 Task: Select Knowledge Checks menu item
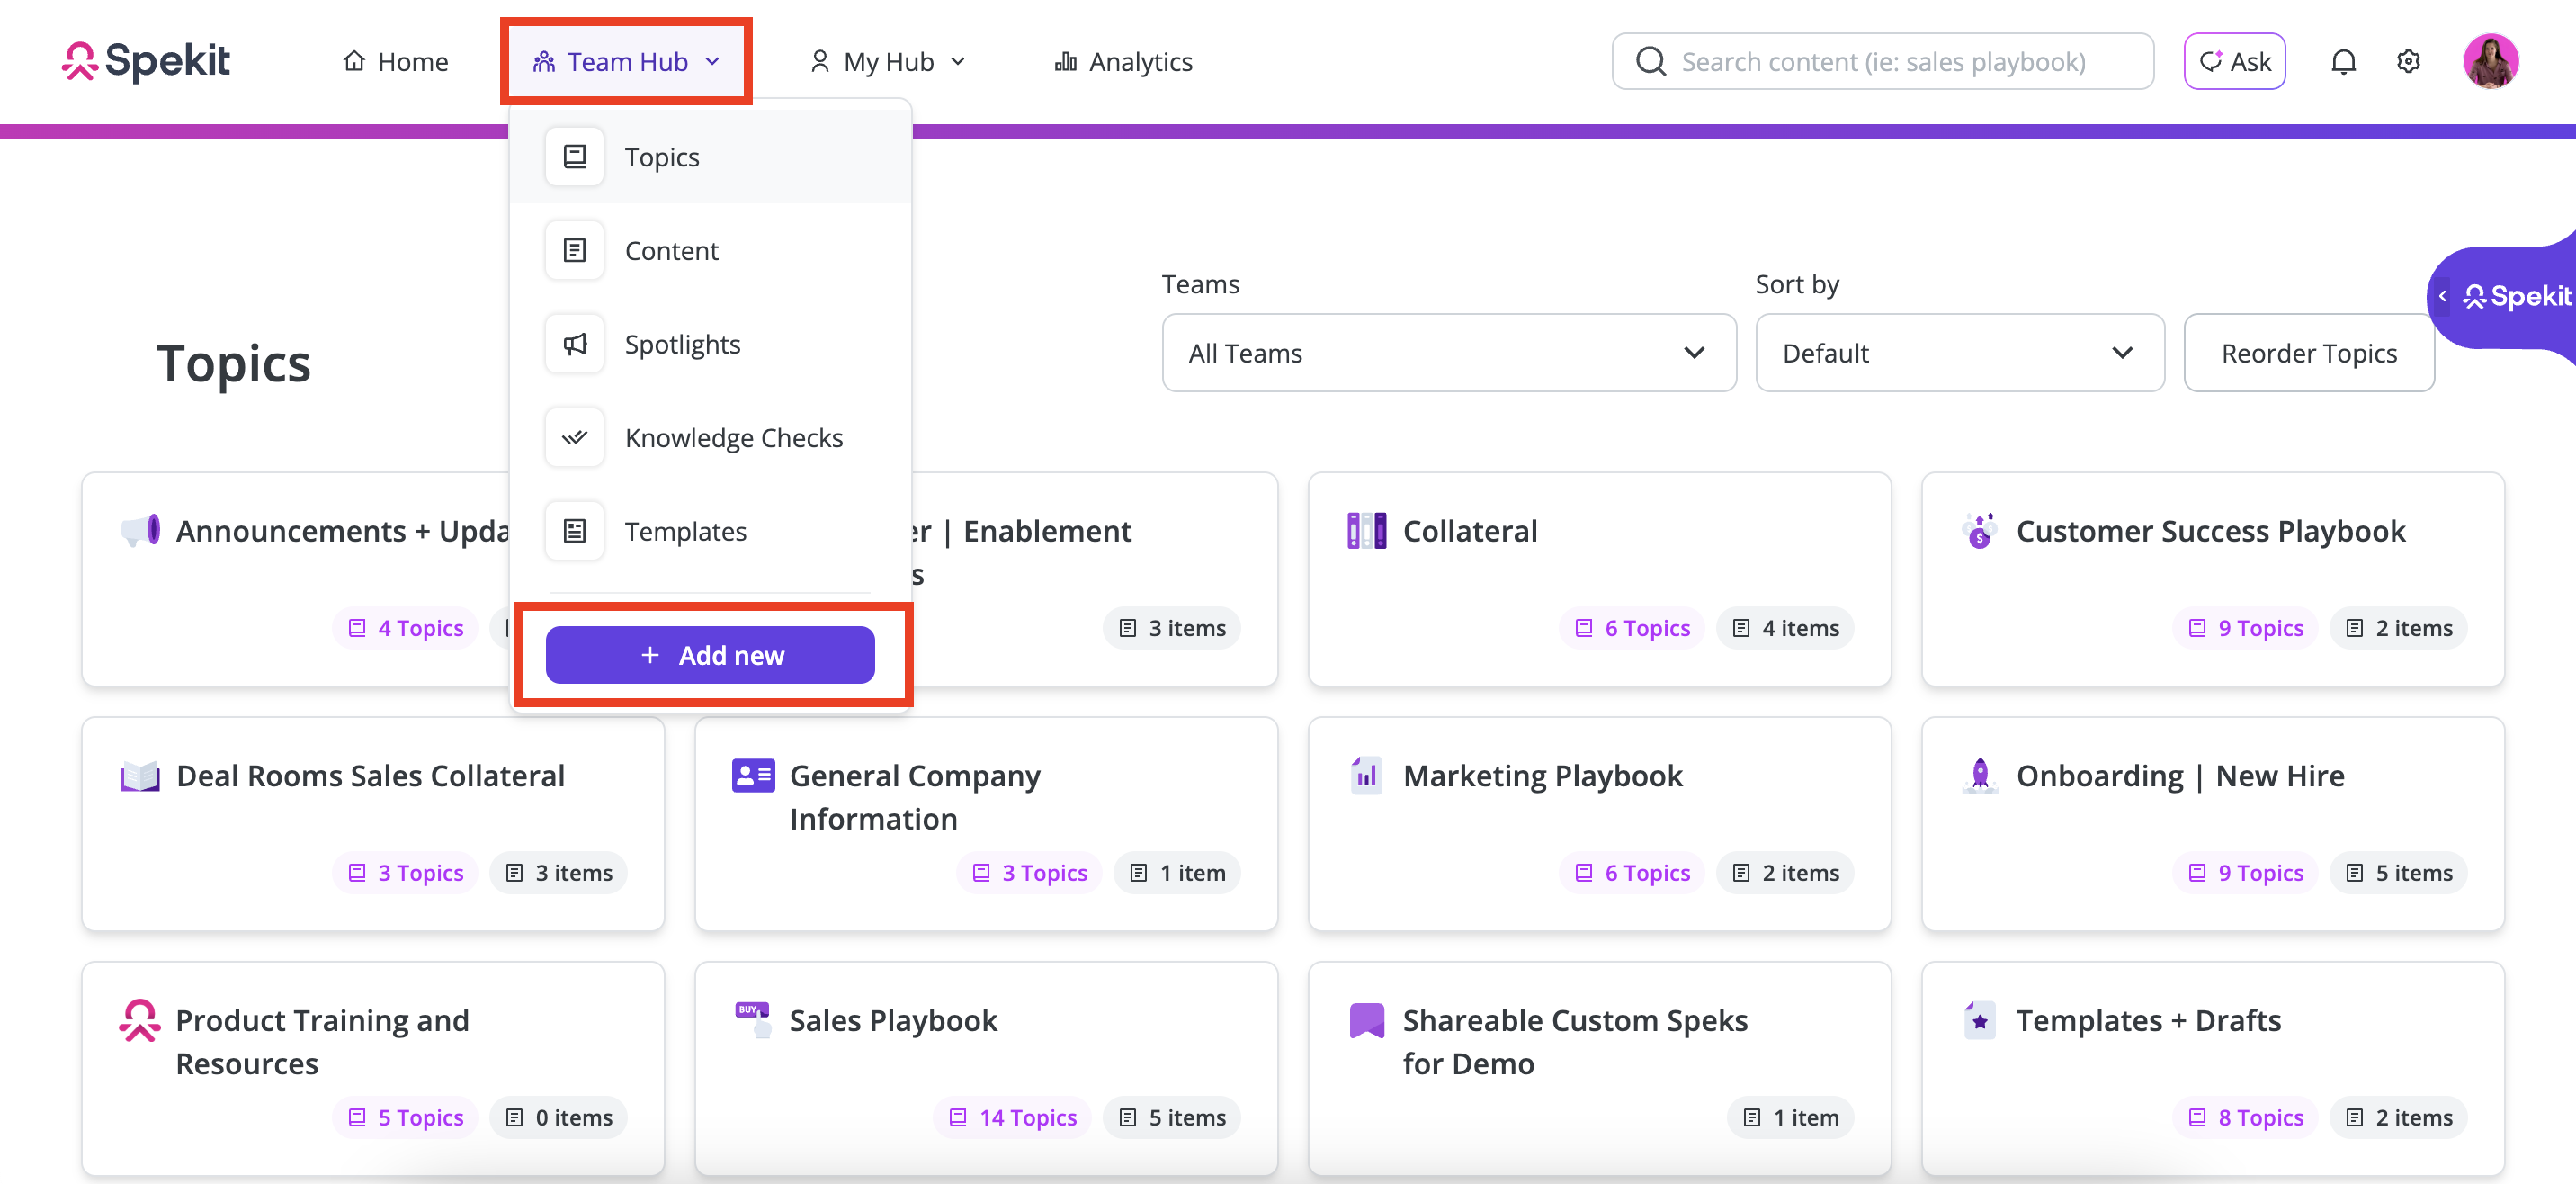click(710, 437)
